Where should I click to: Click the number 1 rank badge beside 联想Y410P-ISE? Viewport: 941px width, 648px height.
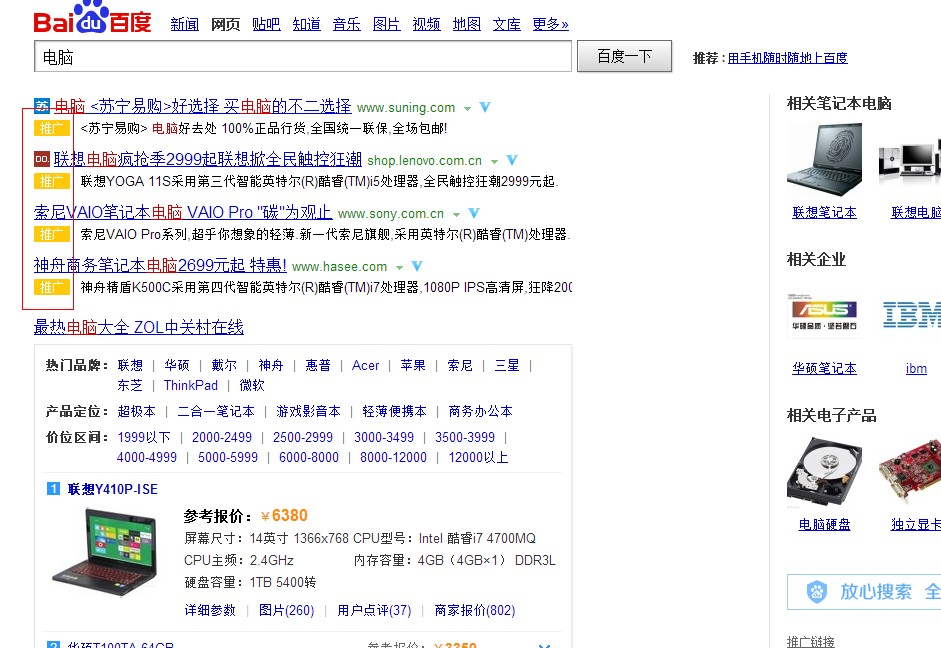point(53,488)
